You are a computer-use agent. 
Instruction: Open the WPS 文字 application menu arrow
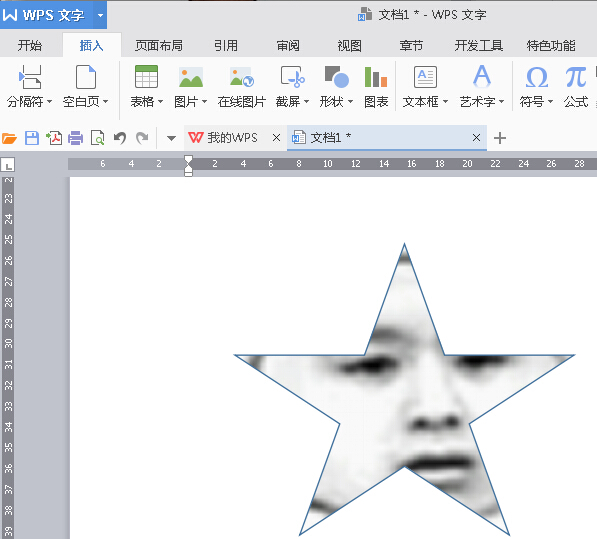tap(101, 15)
